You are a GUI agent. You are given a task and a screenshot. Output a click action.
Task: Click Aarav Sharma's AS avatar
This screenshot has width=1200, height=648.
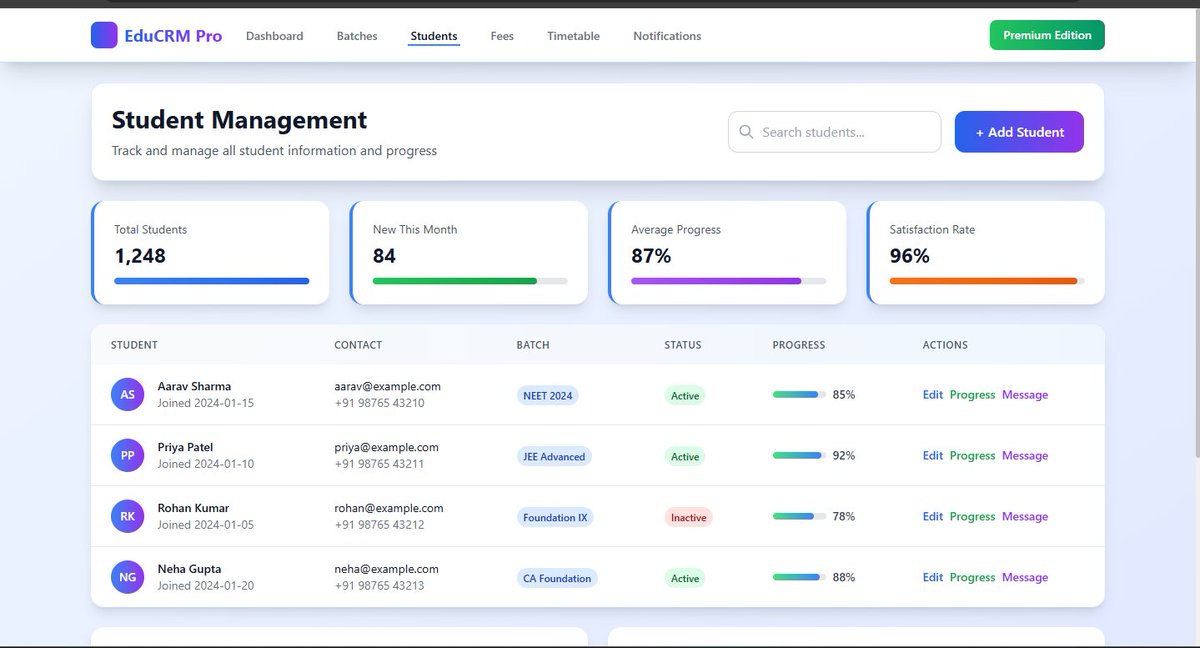(x=127, y=394)
